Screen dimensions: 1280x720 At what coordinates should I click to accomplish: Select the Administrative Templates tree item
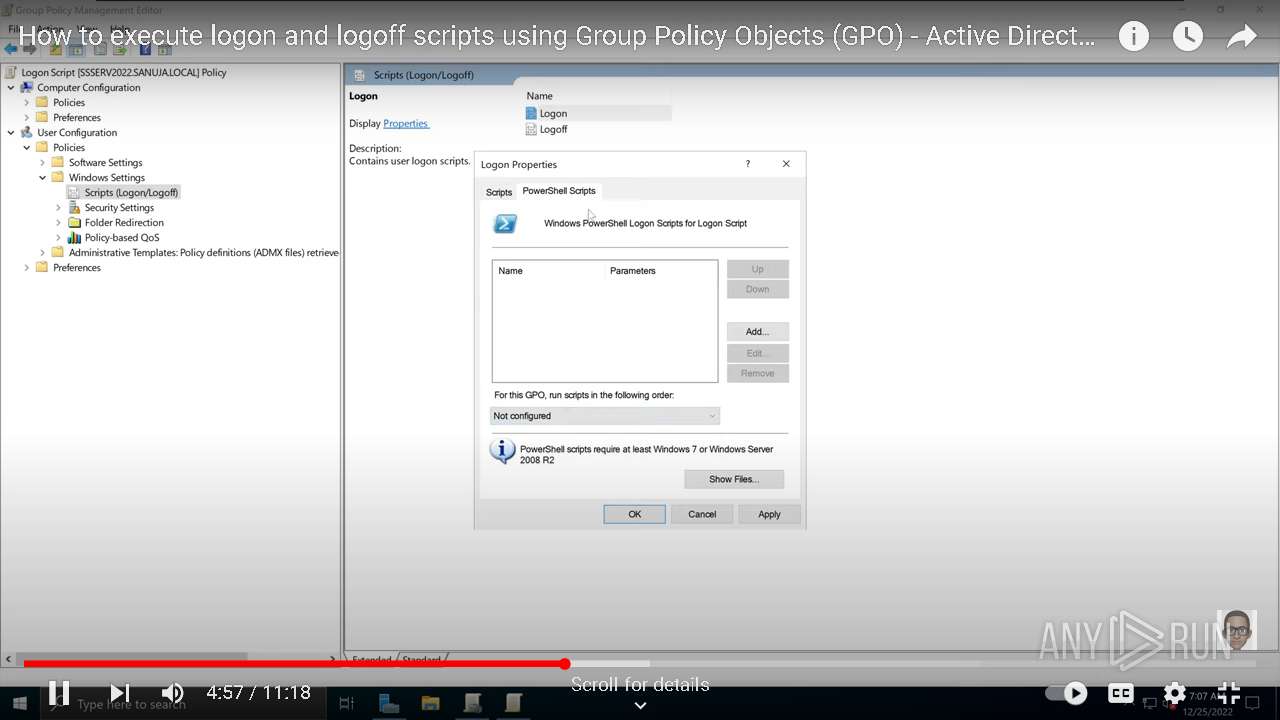pos(204,252)
